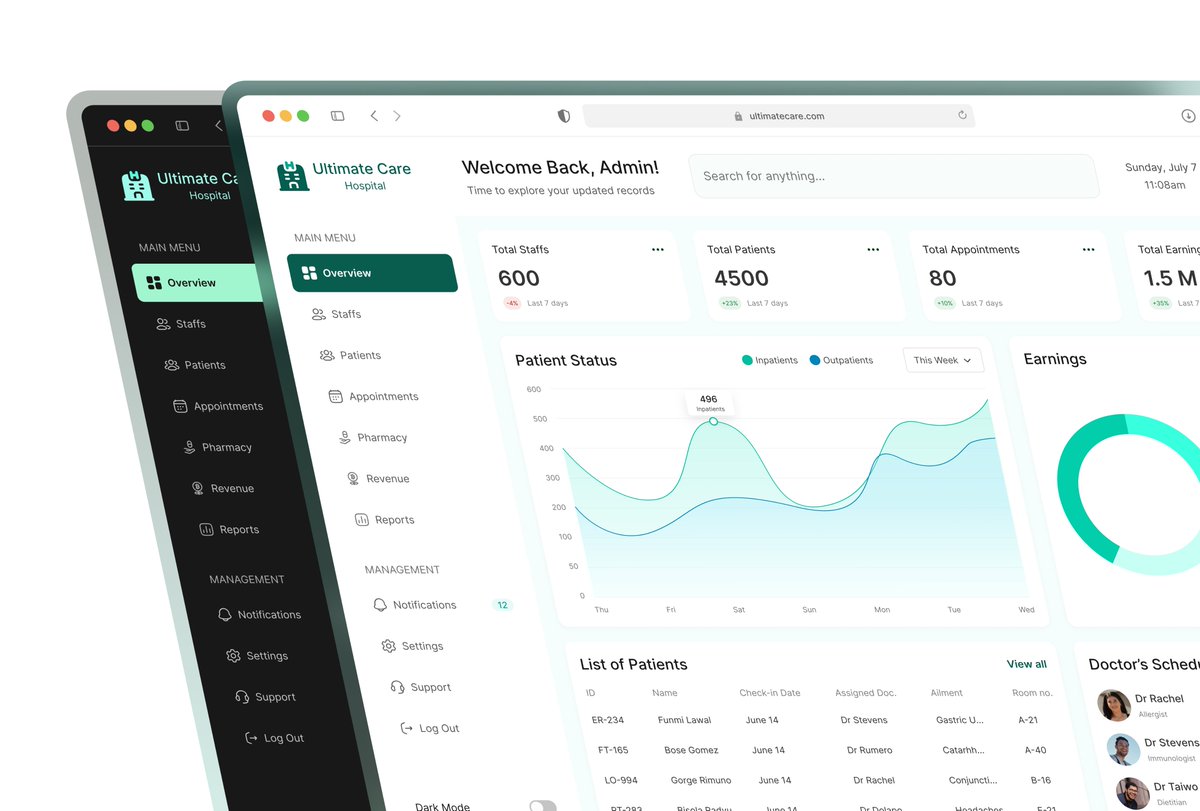The height and width of the screenshot is (811, 1200).
Task: Click Patients group icon in the dark window
Action: (172, 365)
